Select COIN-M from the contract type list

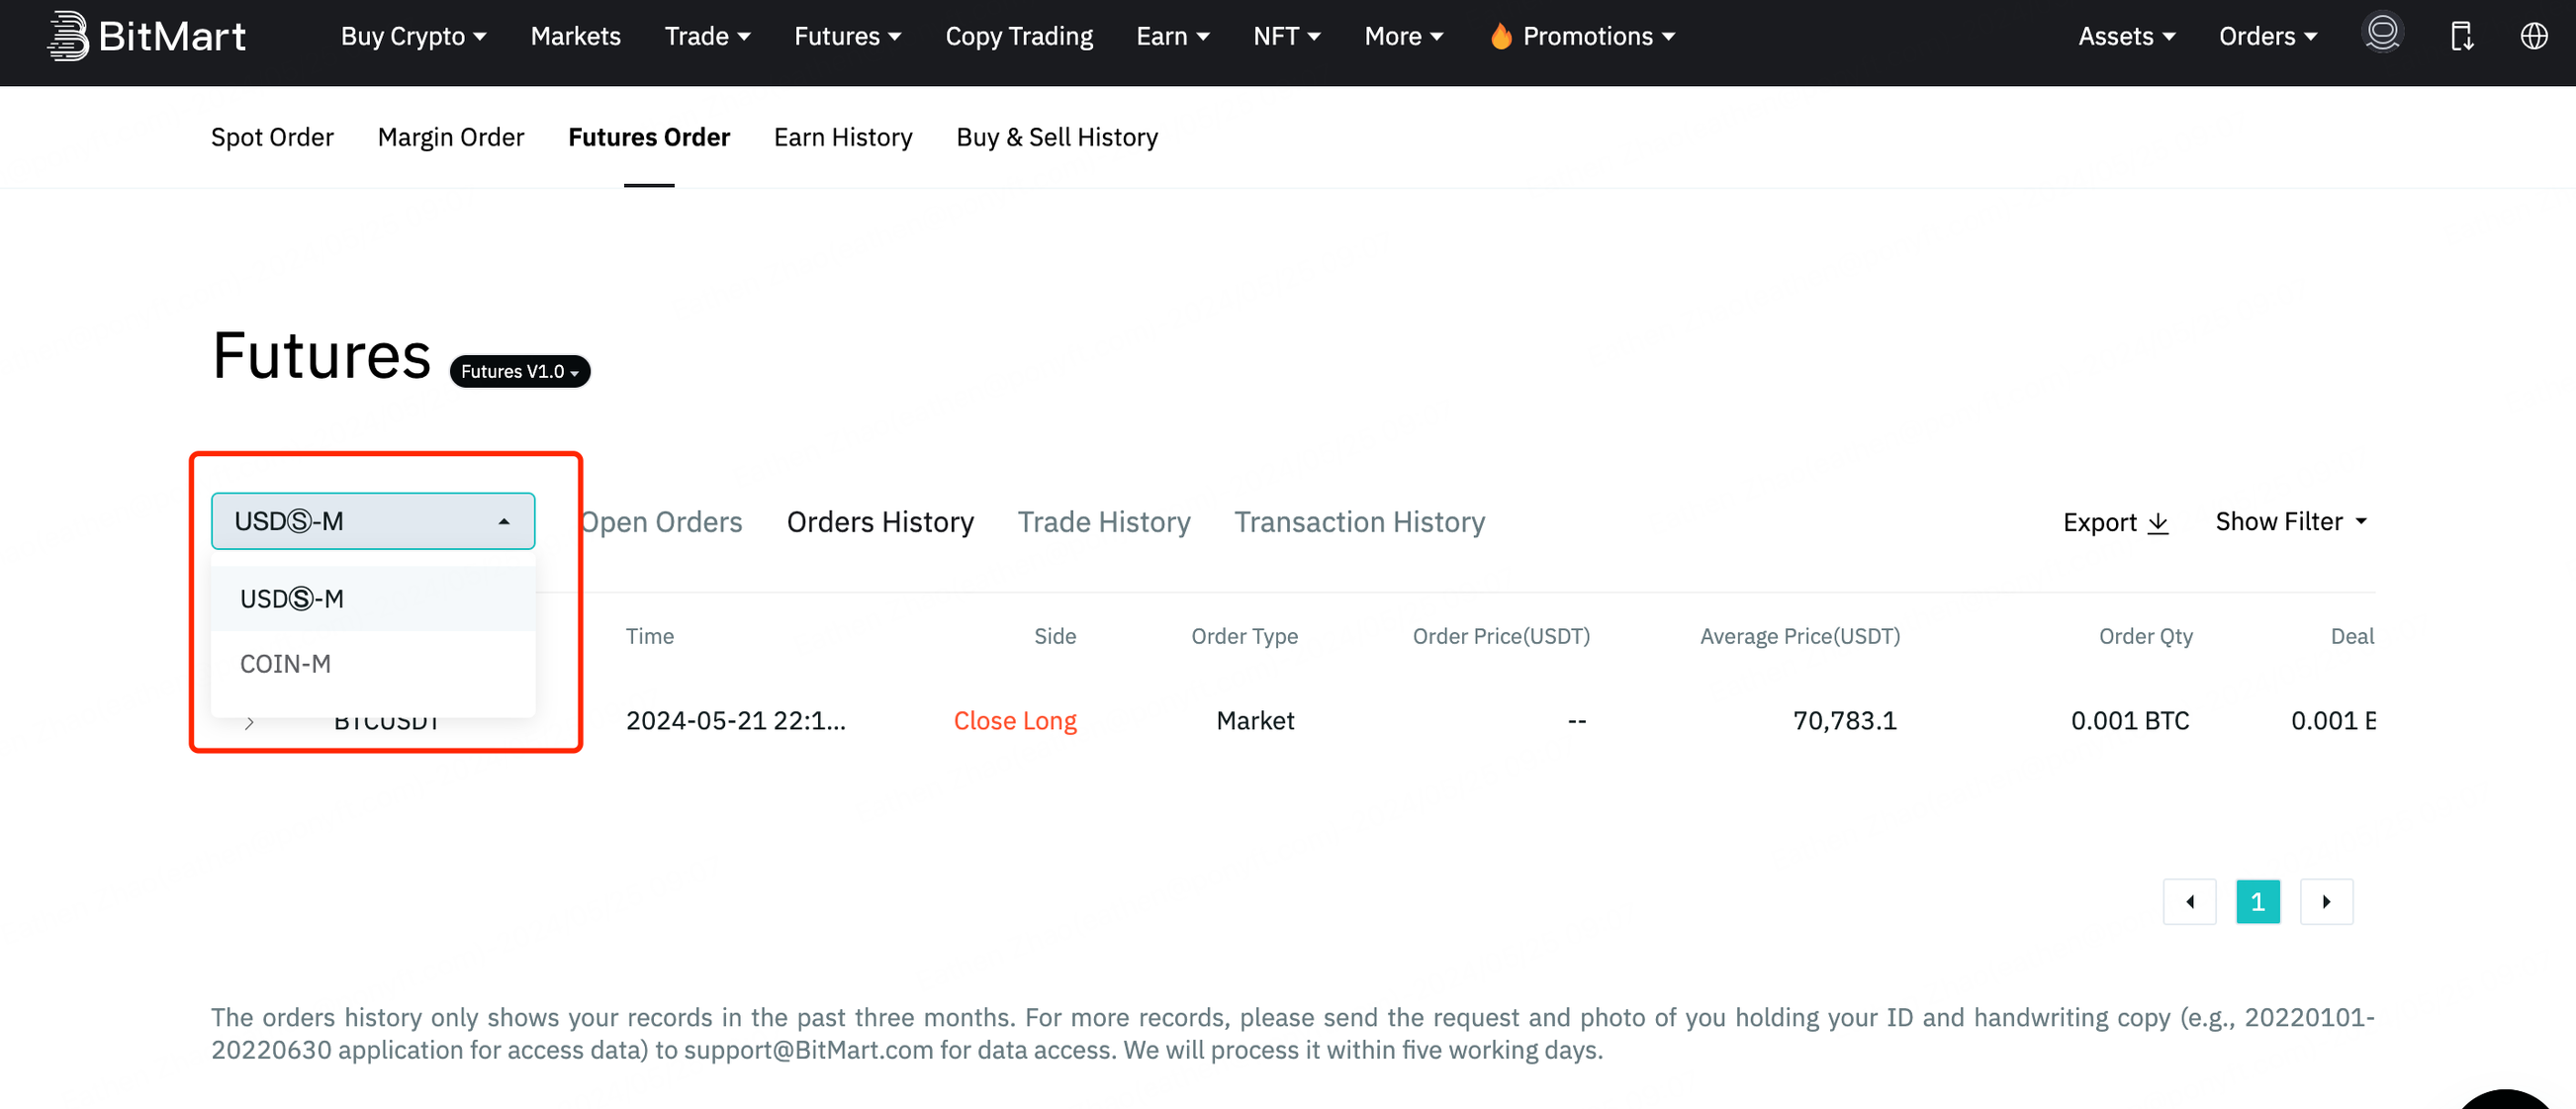(285, 663)
